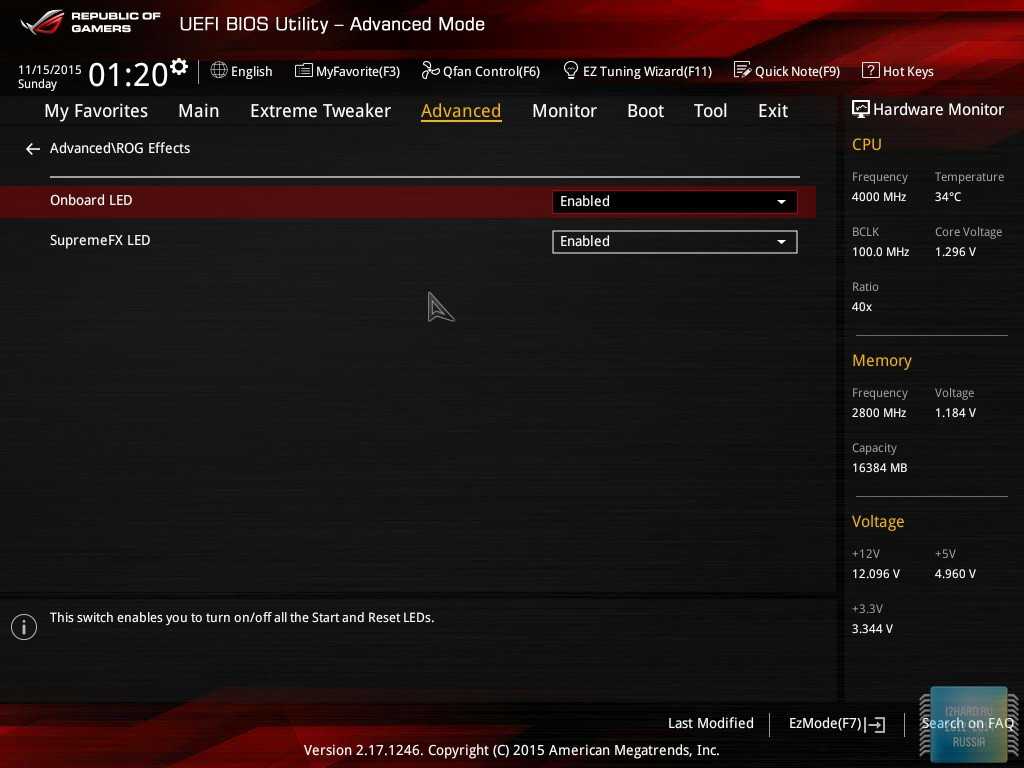The width and height of the screenshot is (1024, 768).
Task: Click the globe language icon
Action: tap(219, 71)
